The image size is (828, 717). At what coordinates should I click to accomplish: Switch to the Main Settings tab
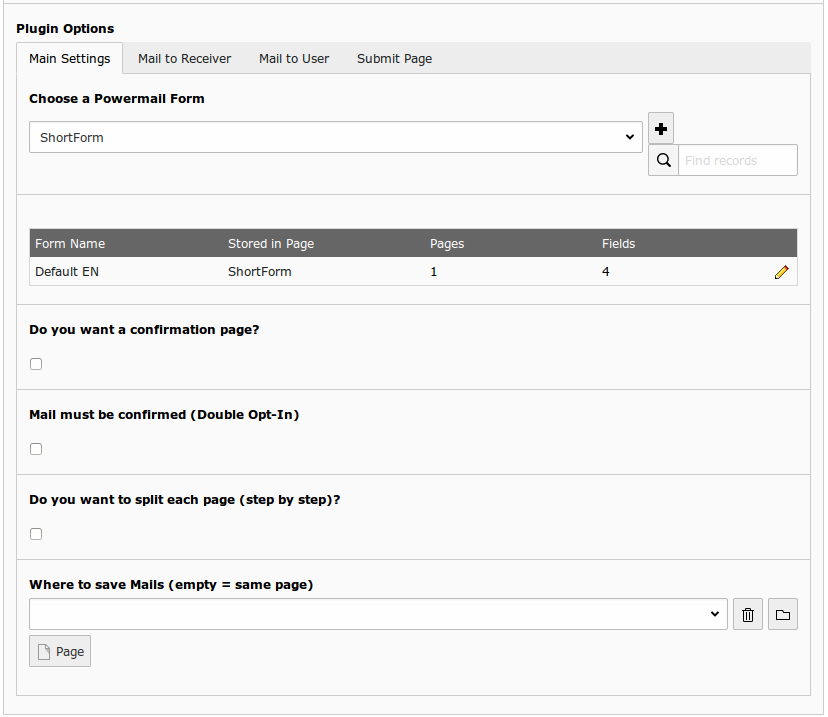tap(69, 59)
